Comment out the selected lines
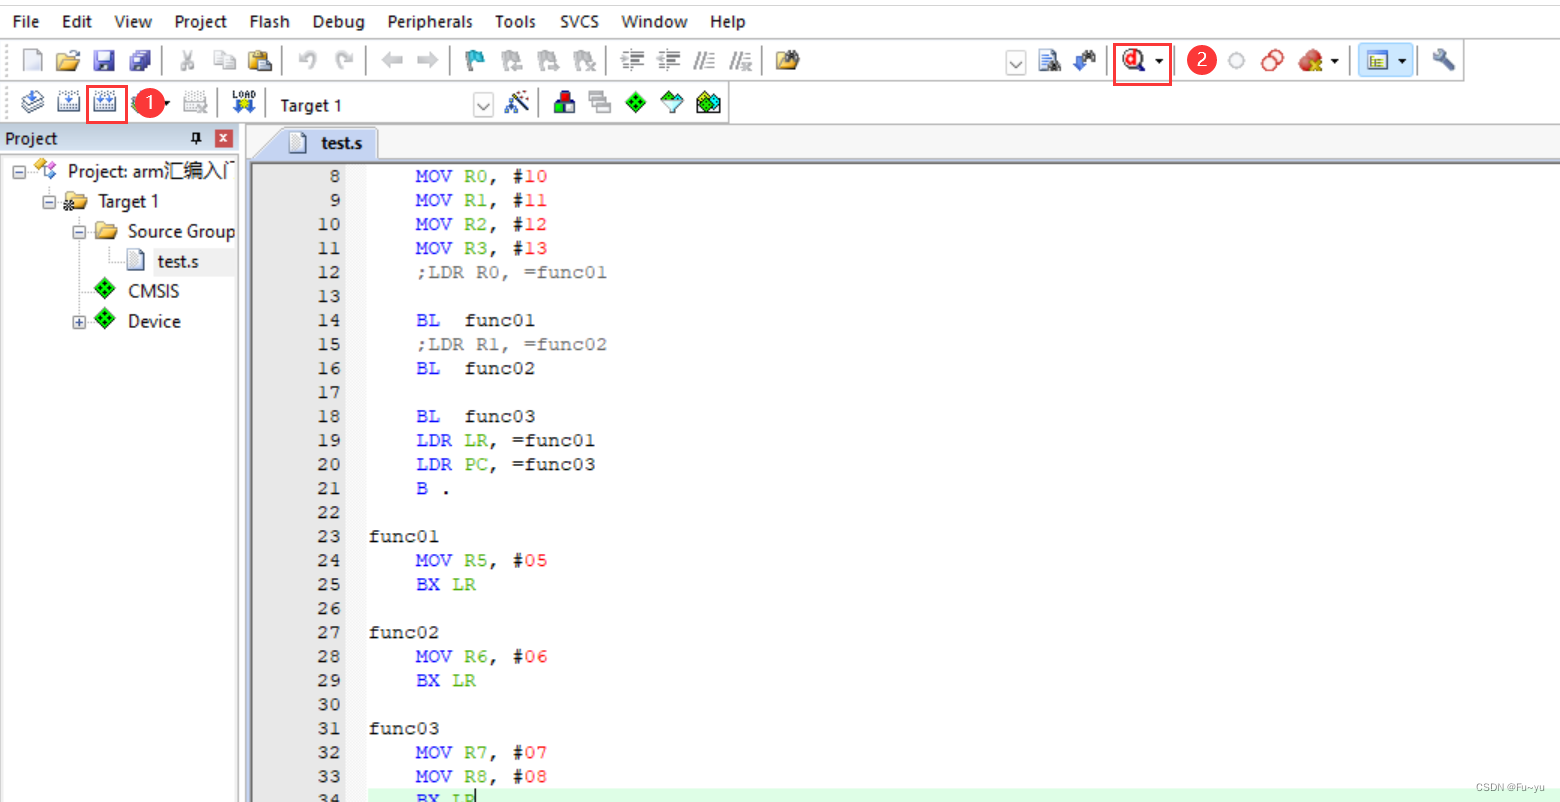The image size is (1560, 802). coord(705,61)
